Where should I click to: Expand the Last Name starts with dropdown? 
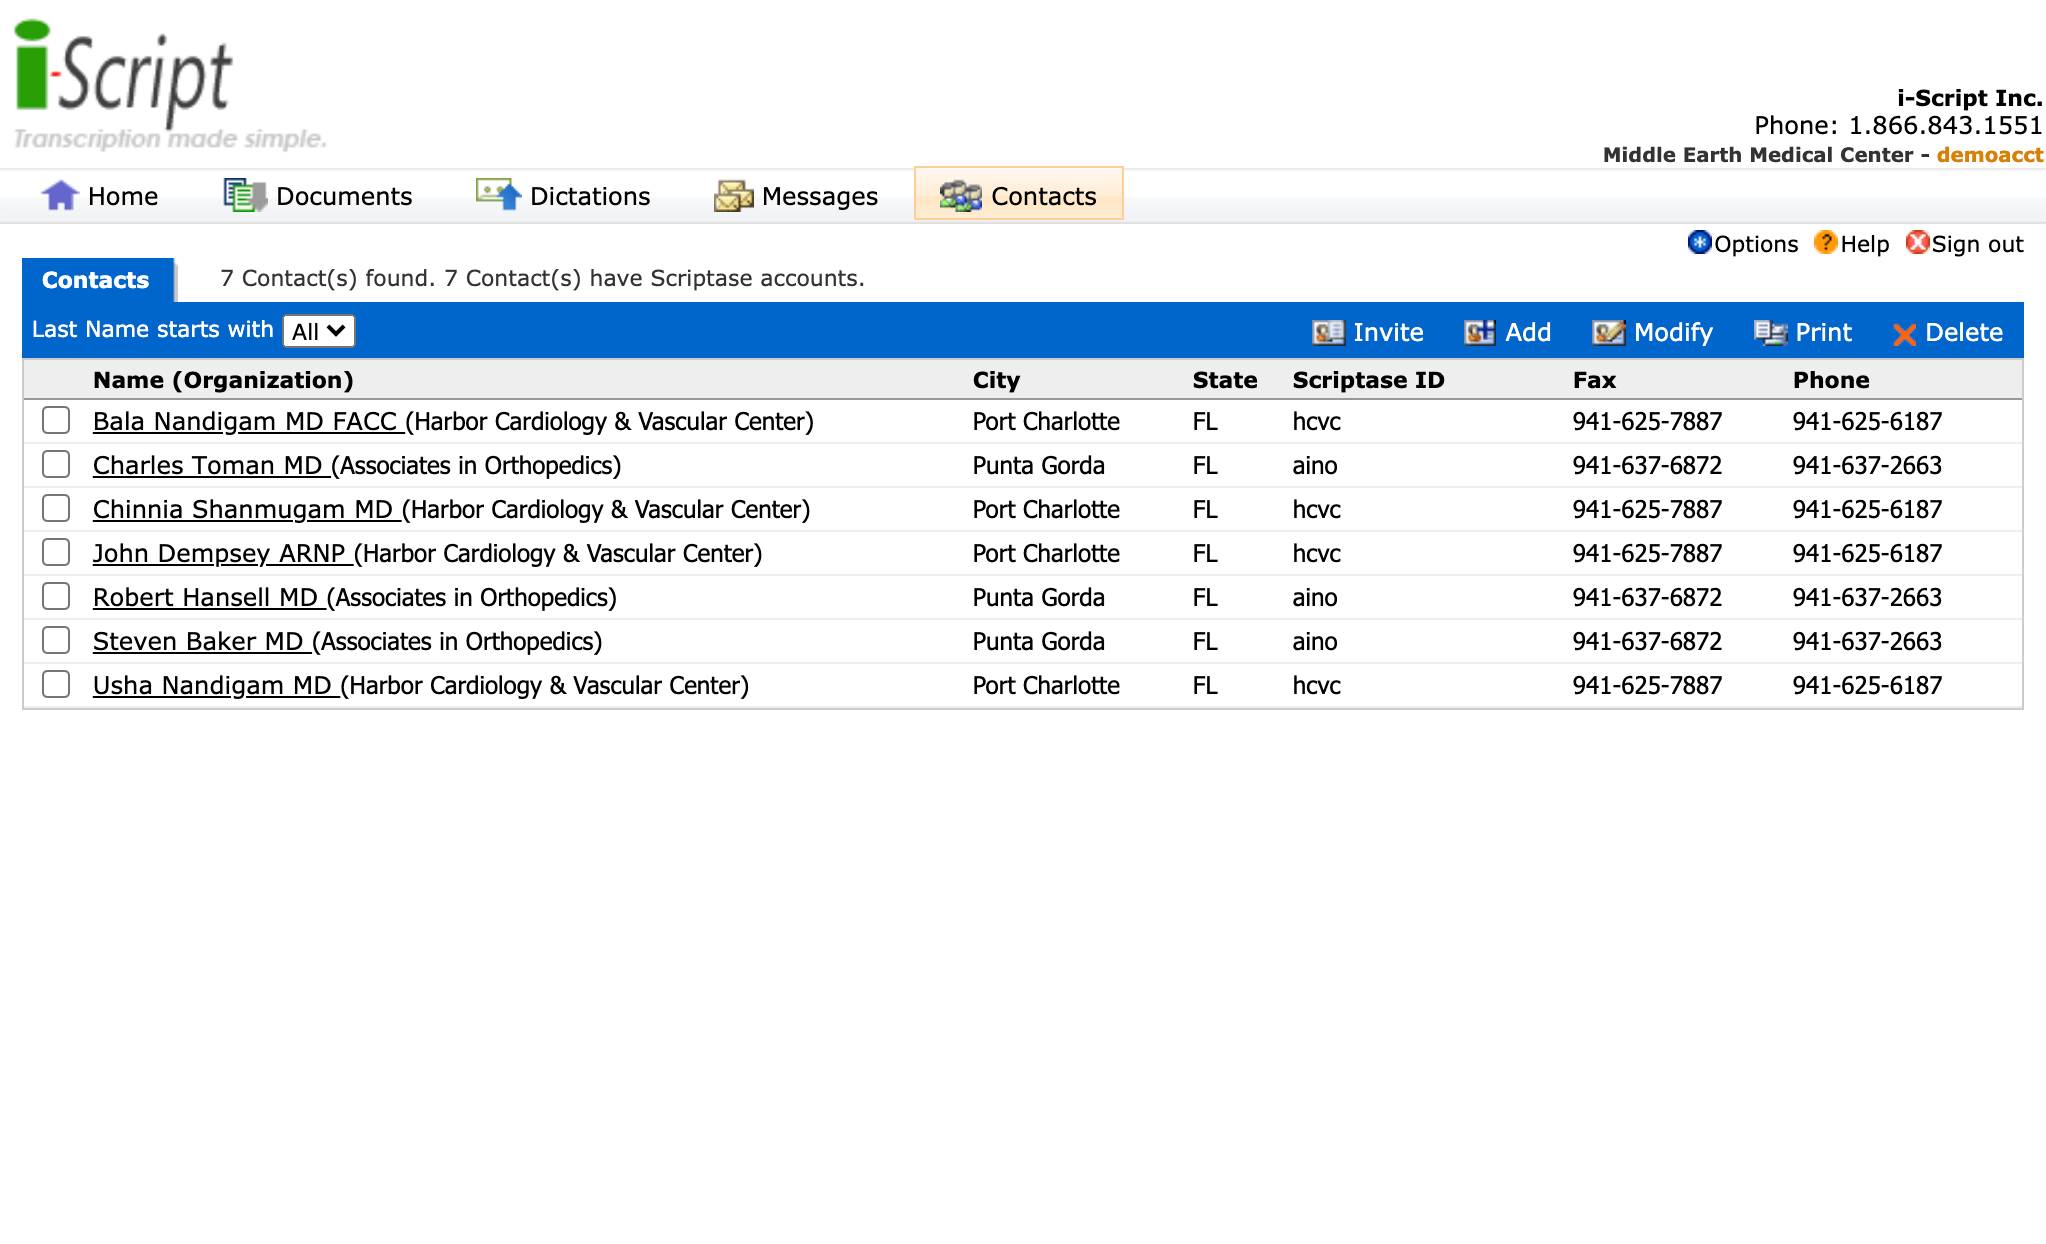[318, 331]
